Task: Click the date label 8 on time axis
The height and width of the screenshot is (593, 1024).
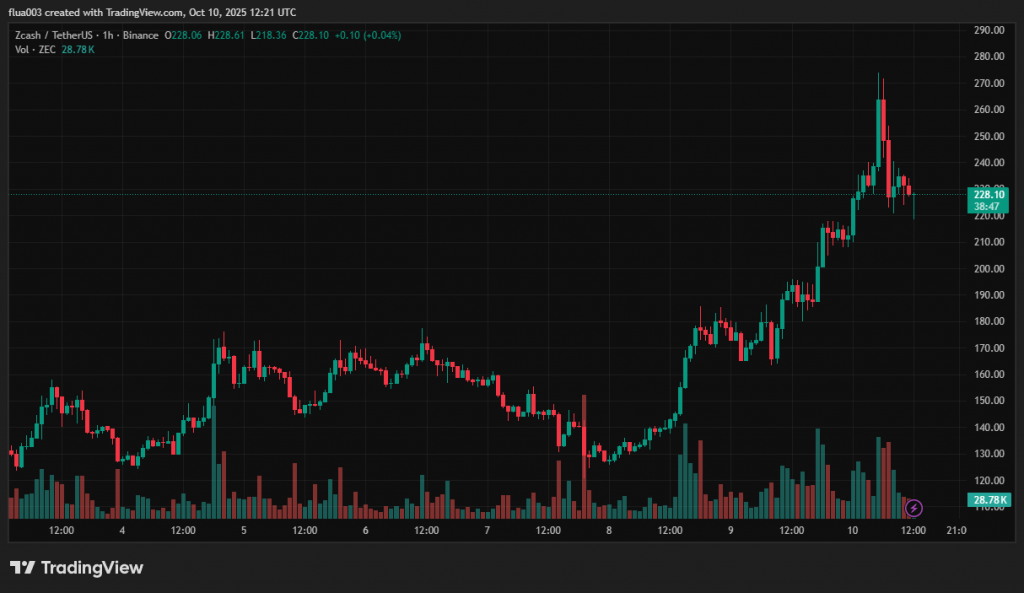Action: pyautogui.click(x=609, y=530)
